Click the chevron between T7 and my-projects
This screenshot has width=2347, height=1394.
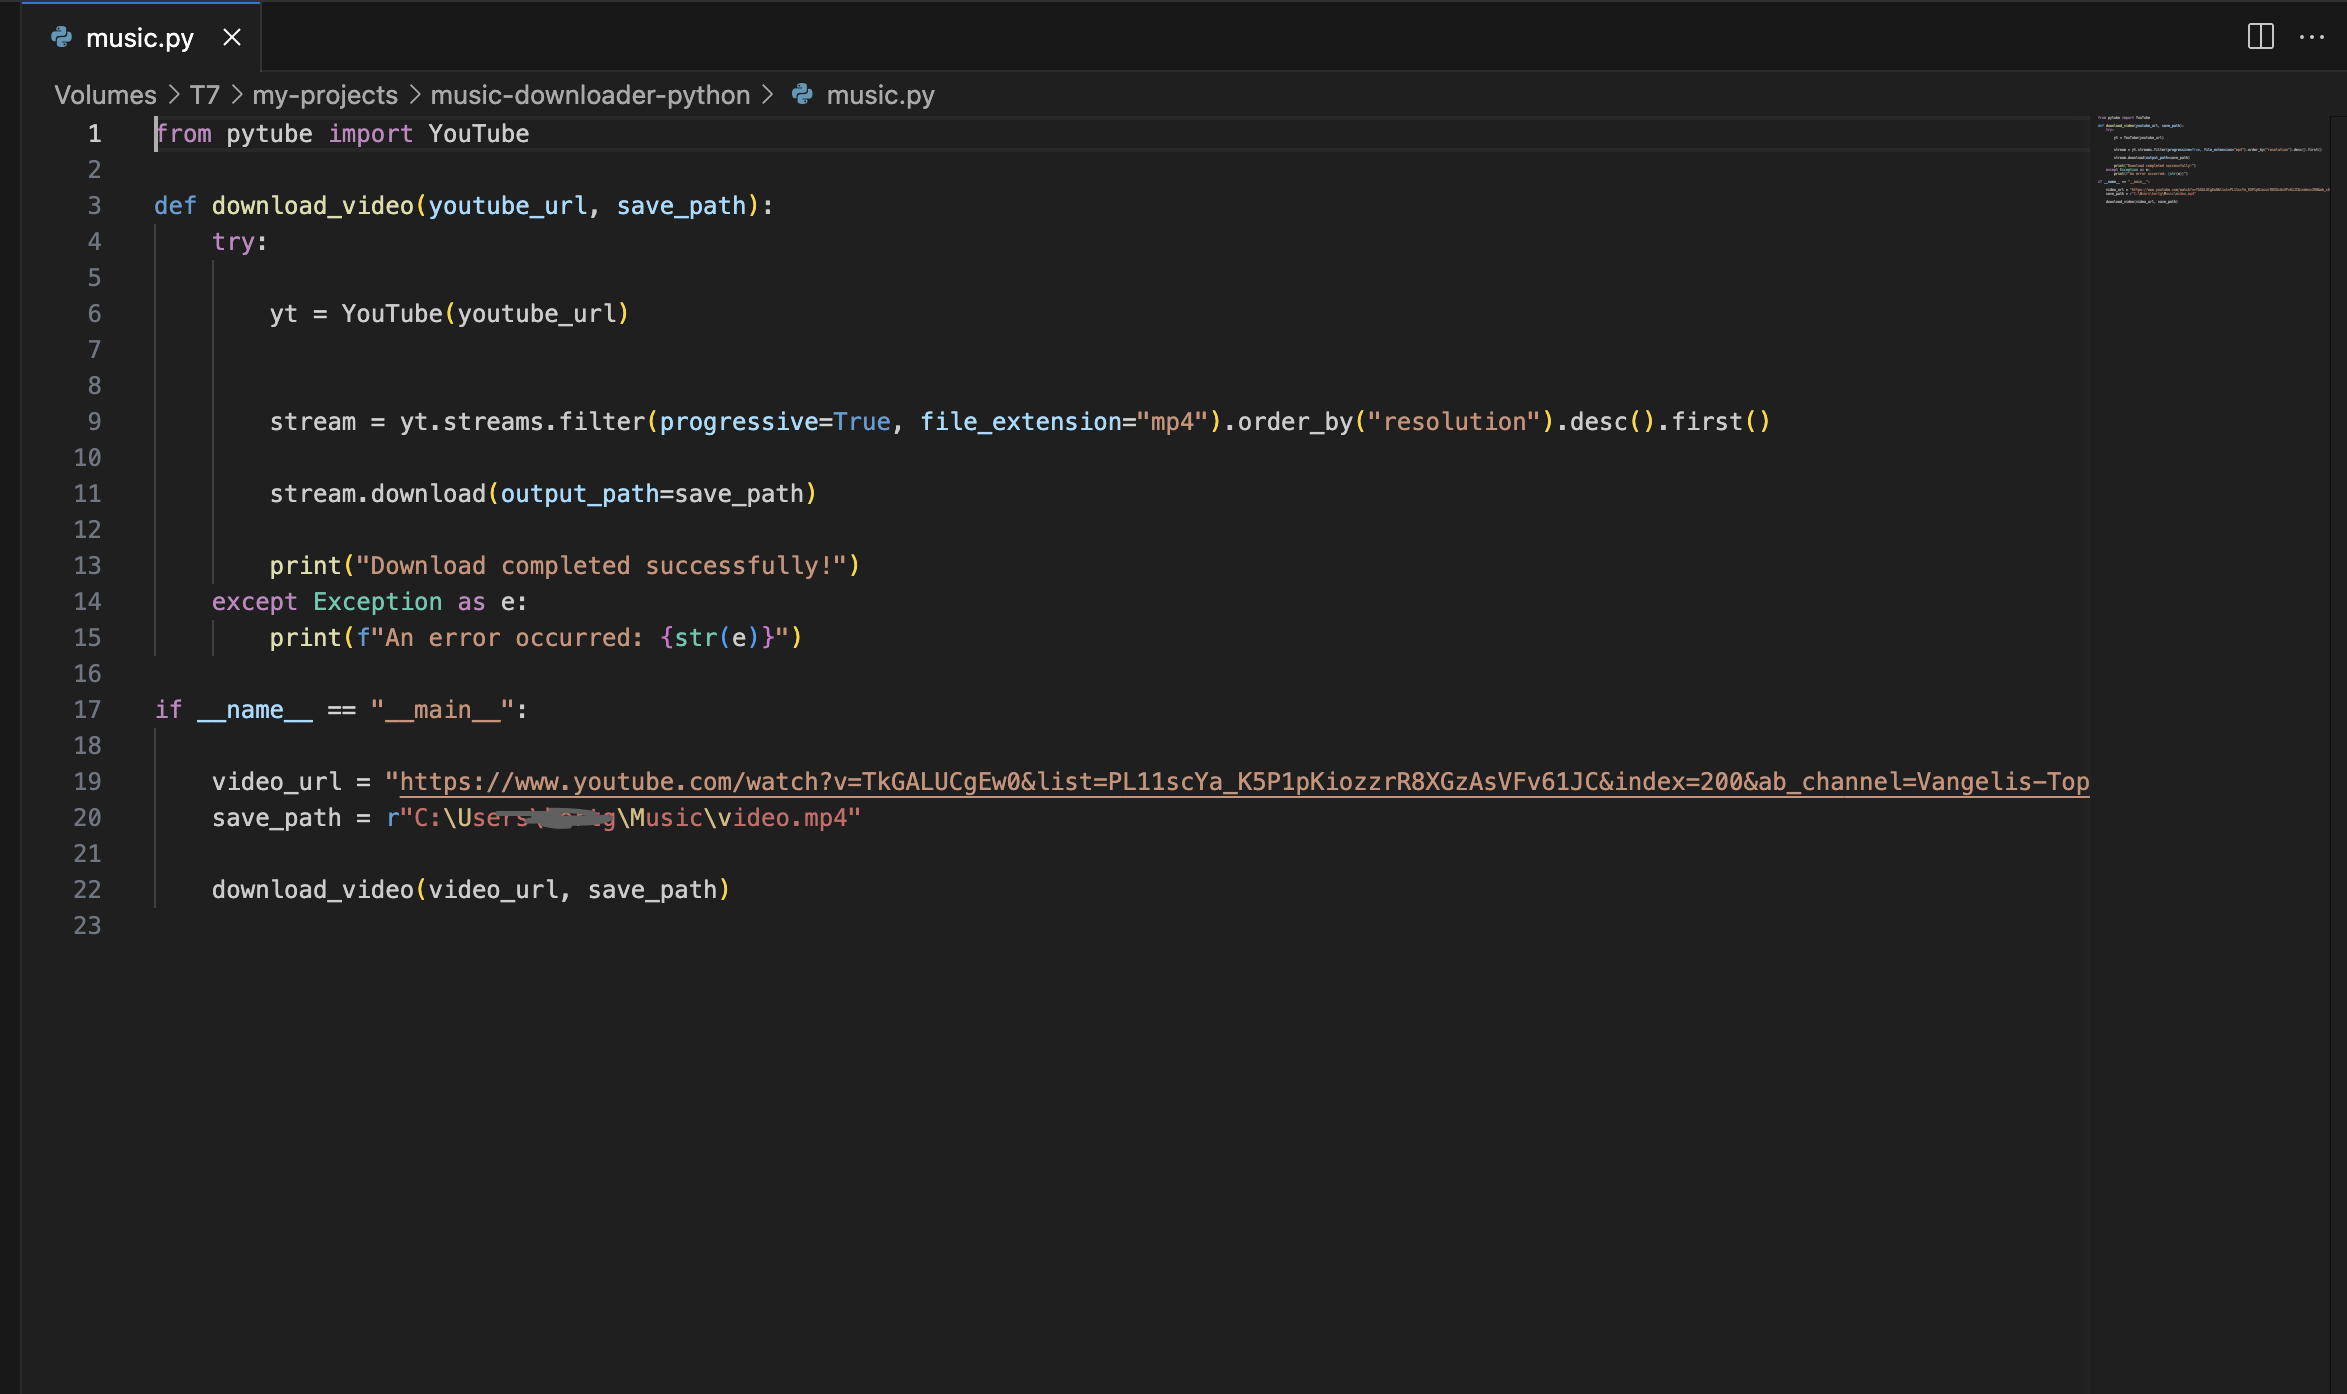[235, 94]
